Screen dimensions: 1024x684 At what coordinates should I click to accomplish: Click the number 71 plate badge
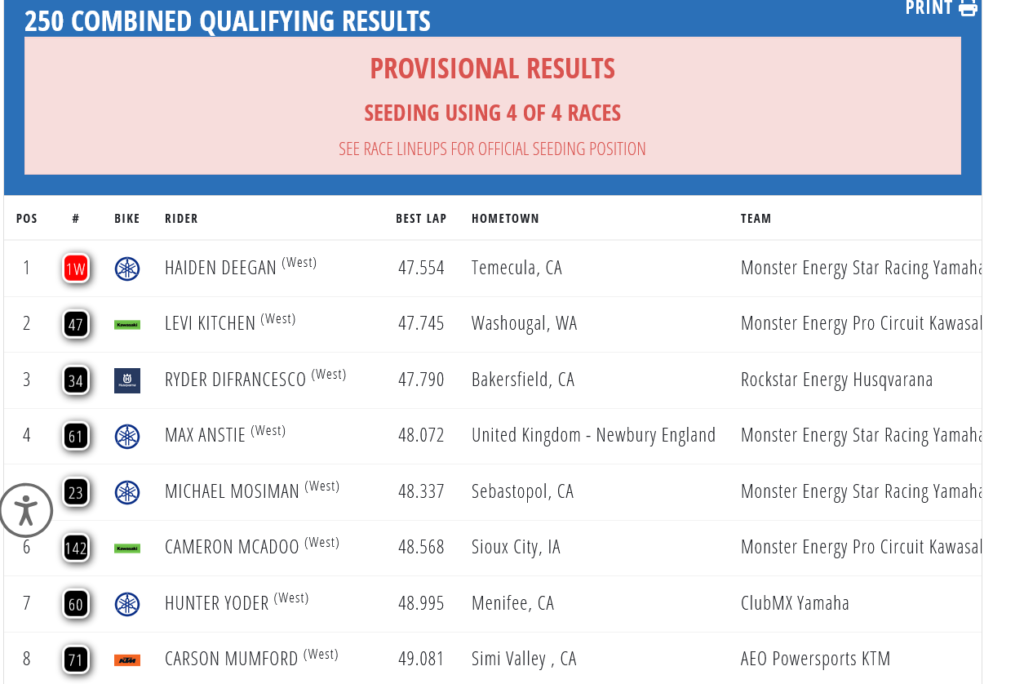(76, 660)
